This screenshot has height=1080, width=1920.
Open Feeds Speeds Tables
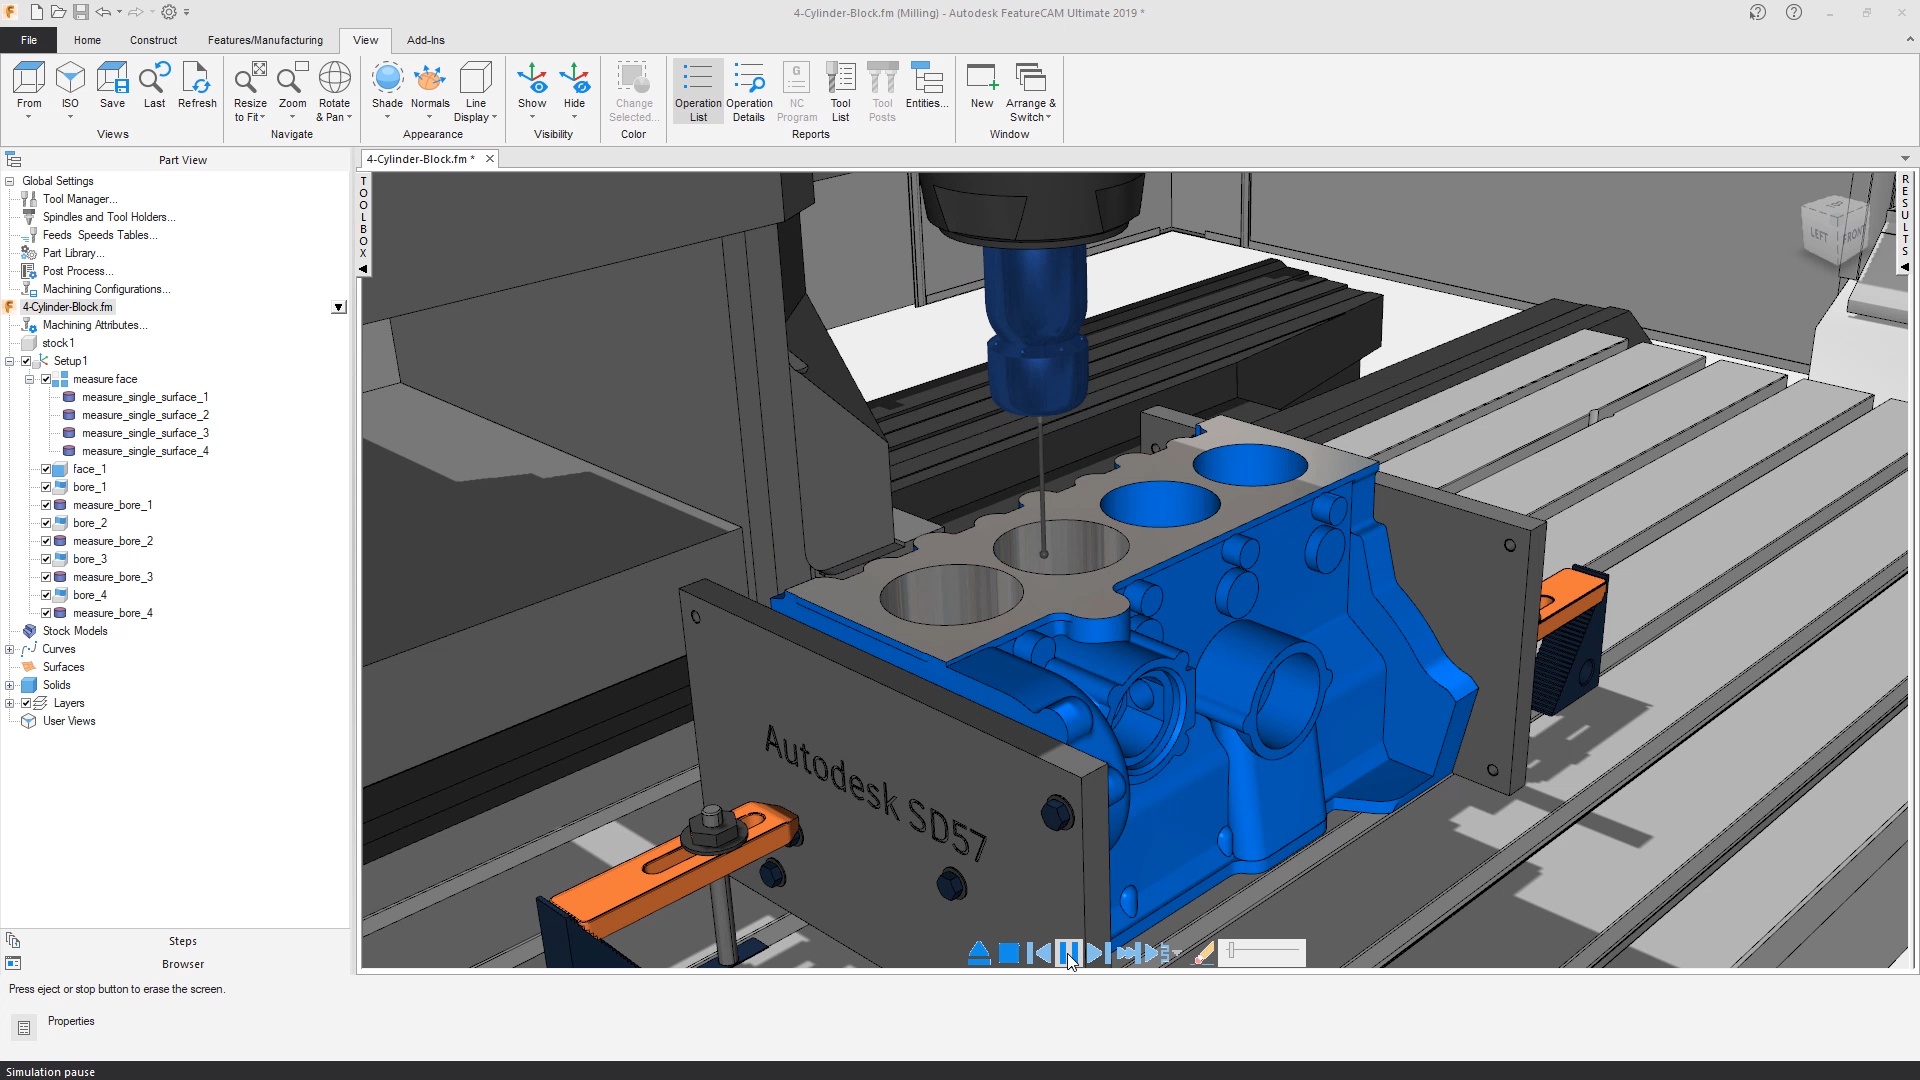tap(100, 235)
